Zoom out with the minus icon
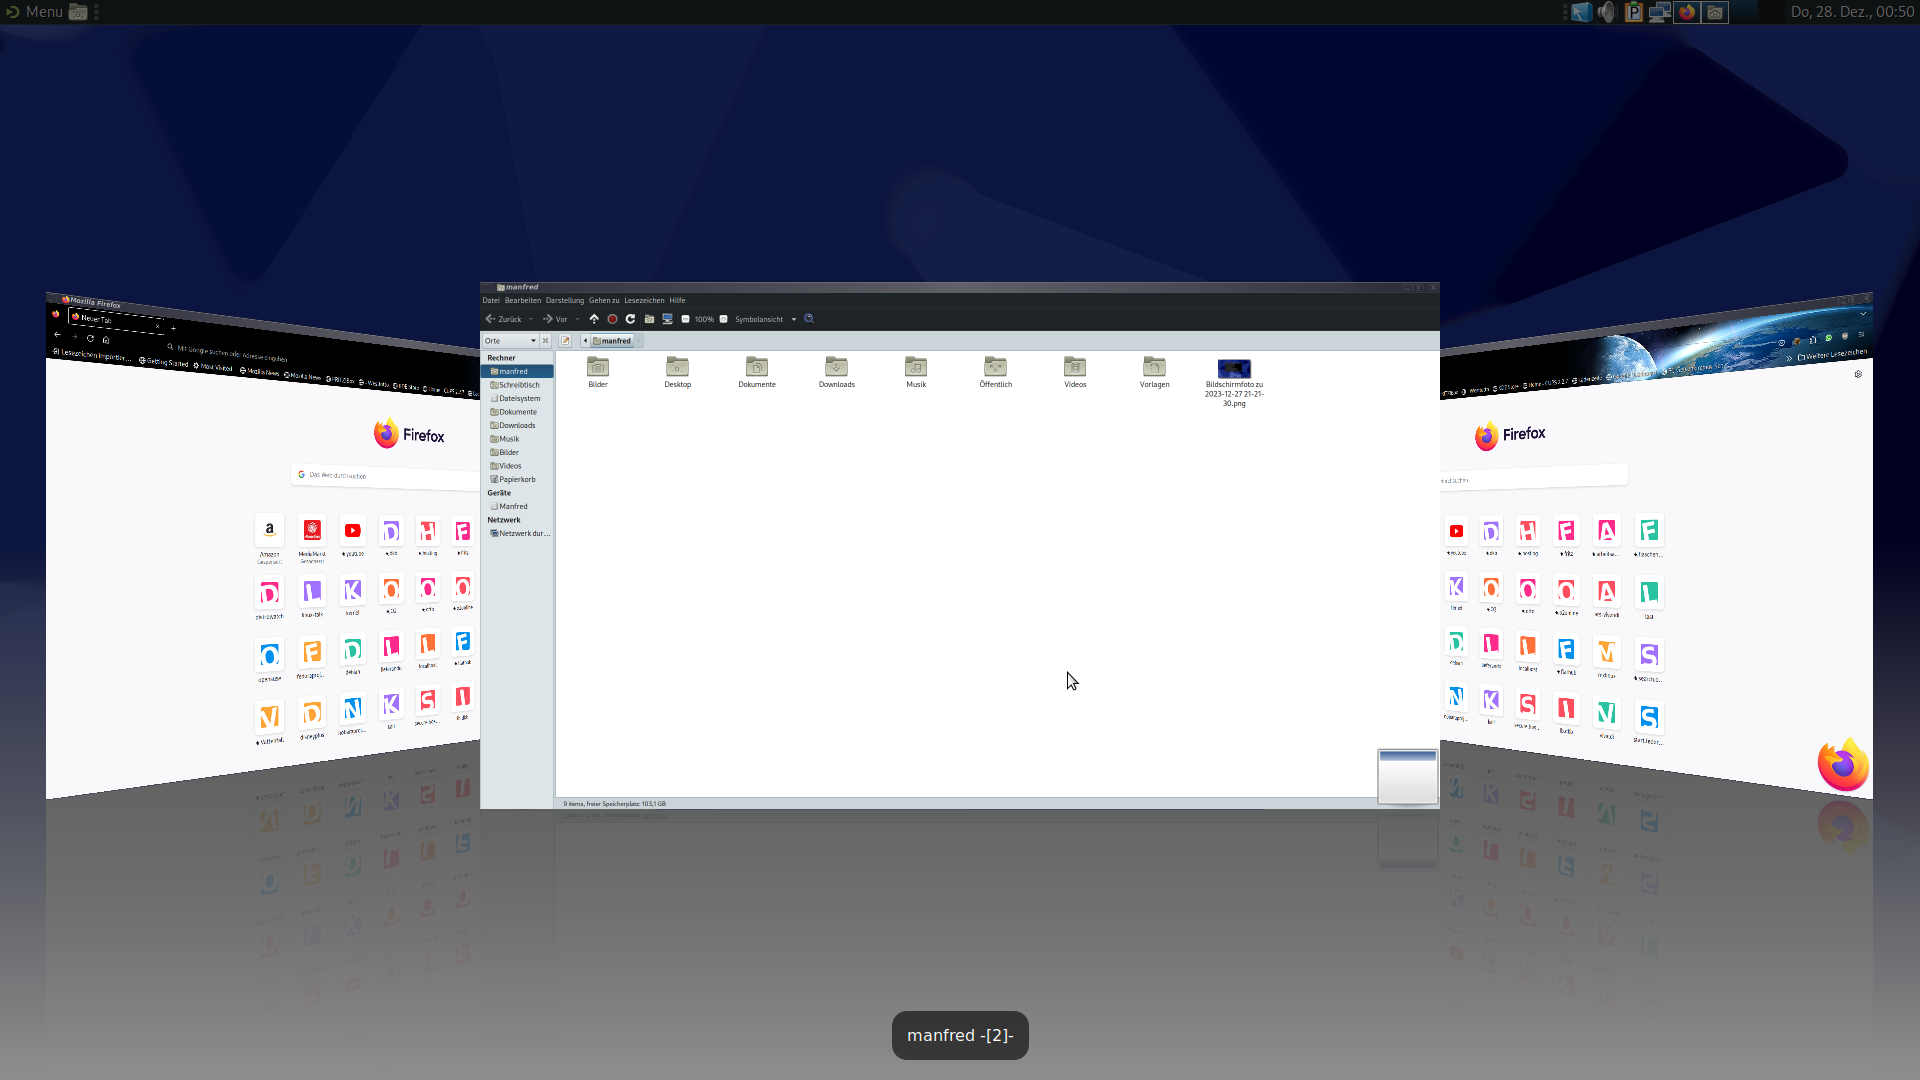Viewport: 1920px width, 1080px height. point(685,319)
